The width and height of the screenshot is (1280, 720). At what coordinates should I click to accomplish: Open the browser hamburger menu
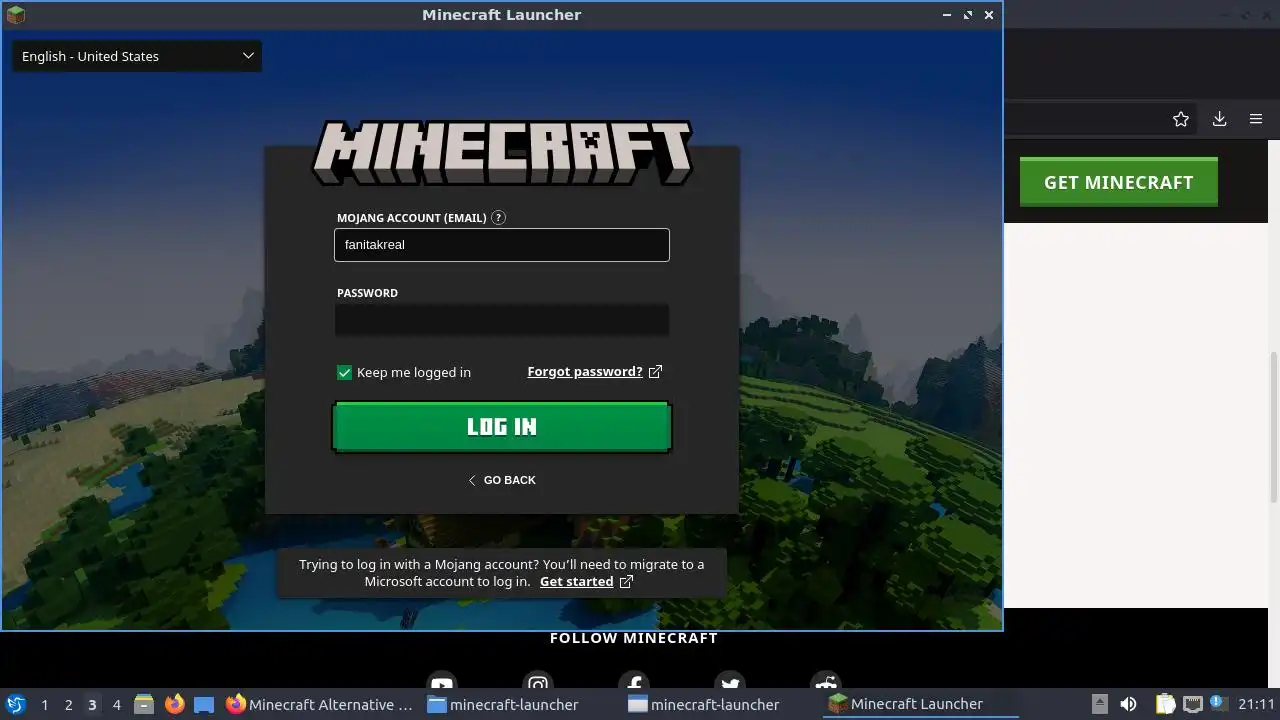coord(1256,119)
